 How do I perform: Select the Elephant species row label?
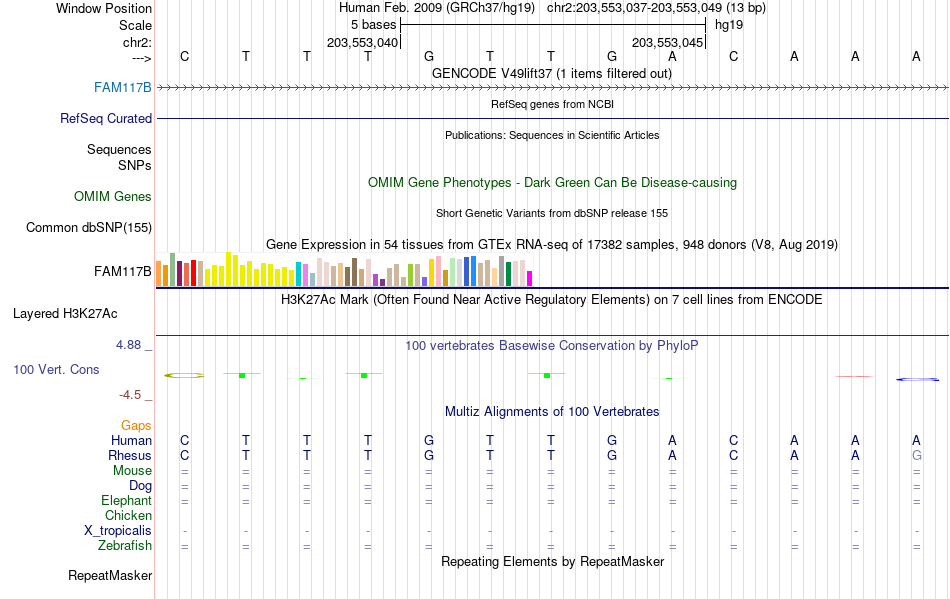[126, 501]
